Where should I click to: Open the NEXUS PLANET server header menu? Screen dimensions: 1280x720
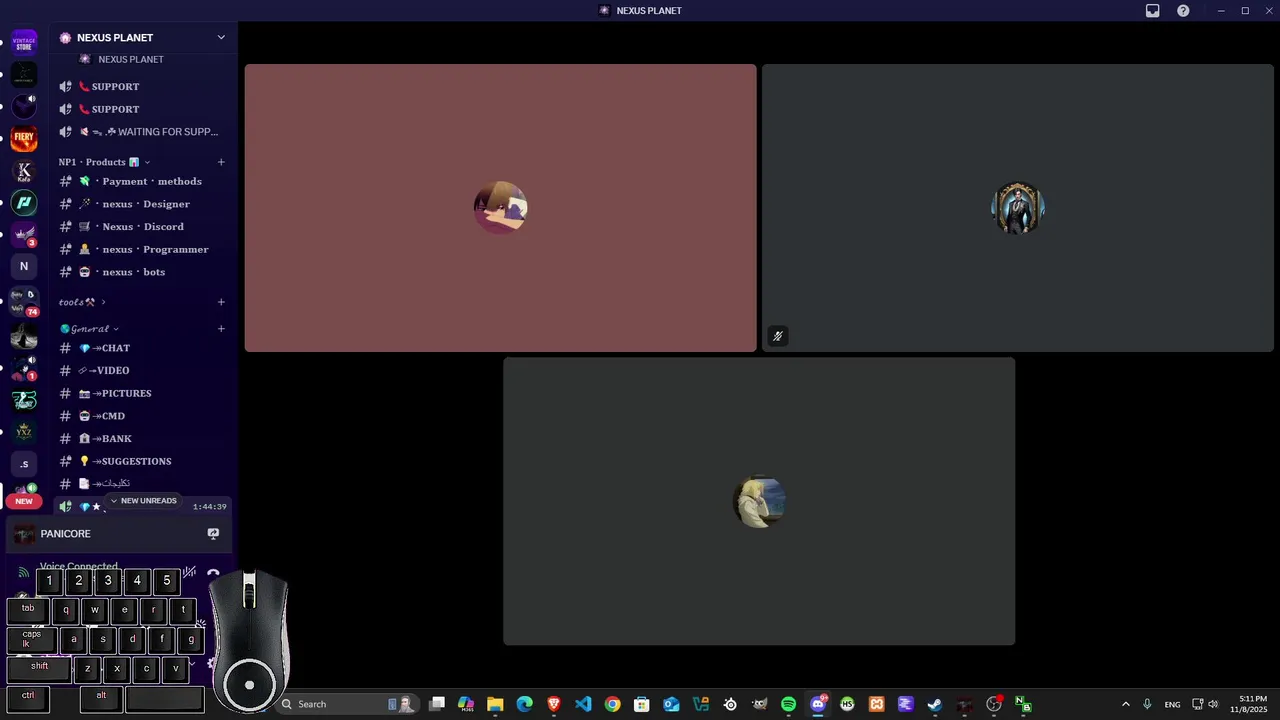pos(143,37)
